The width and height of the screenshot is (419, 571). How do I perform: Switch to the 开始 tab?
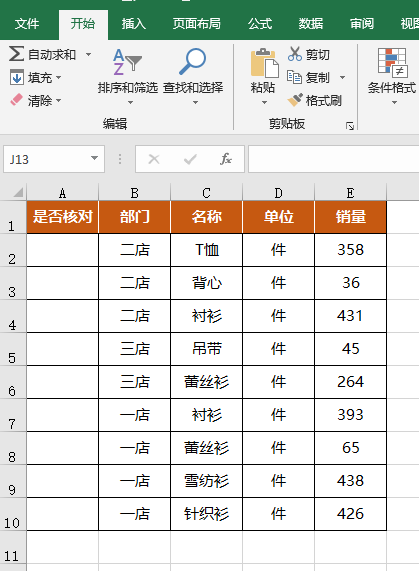pos(83,24)
